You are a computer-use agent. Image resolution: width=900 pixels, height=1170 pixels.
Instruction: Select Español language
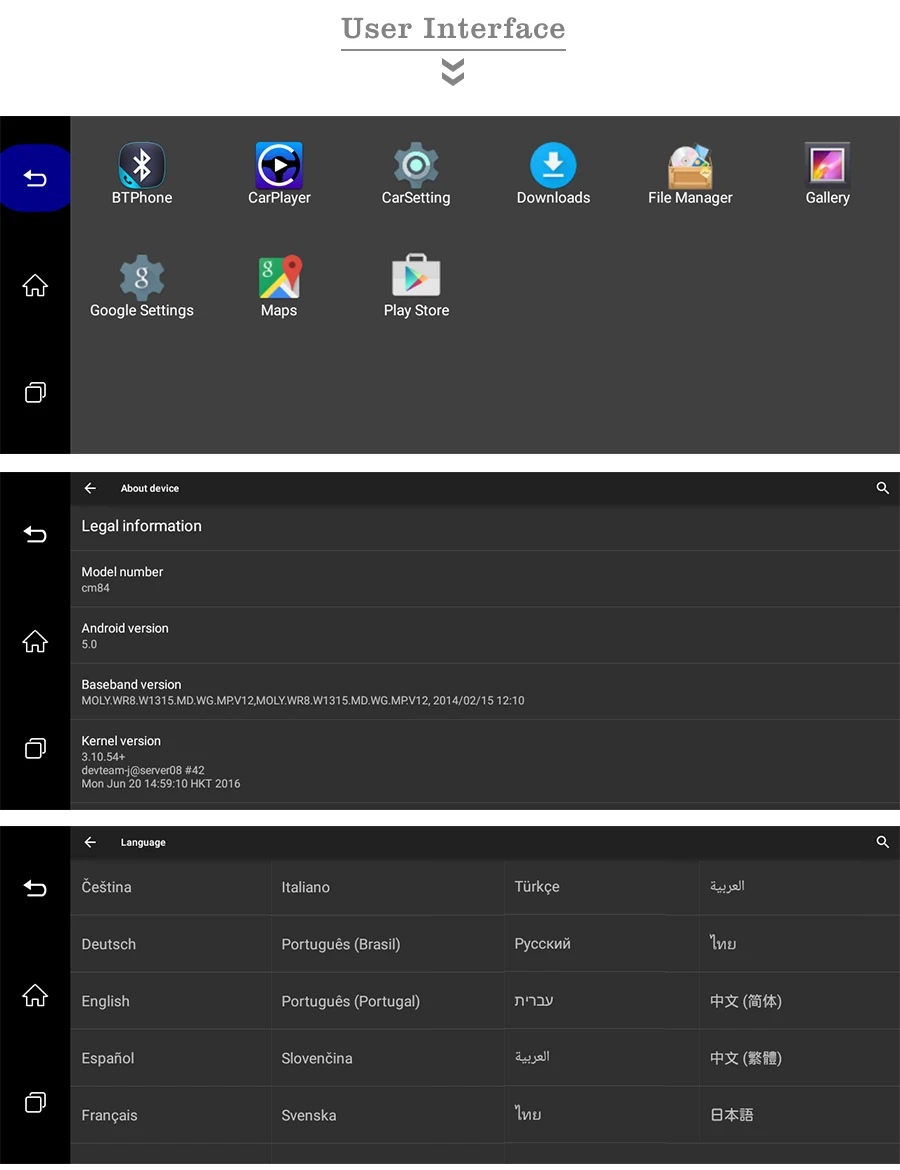click(x=171, y=1058)
